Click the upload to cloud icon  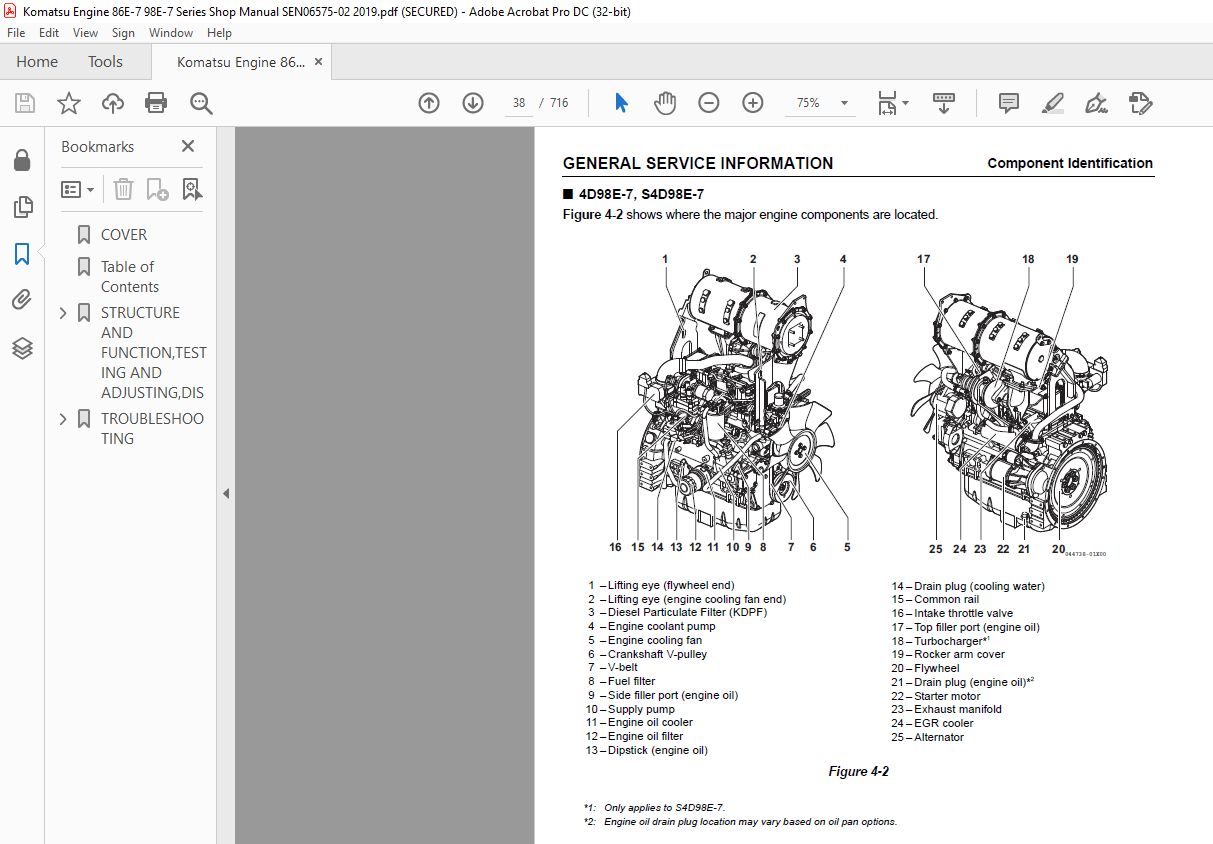click(113, 103)
